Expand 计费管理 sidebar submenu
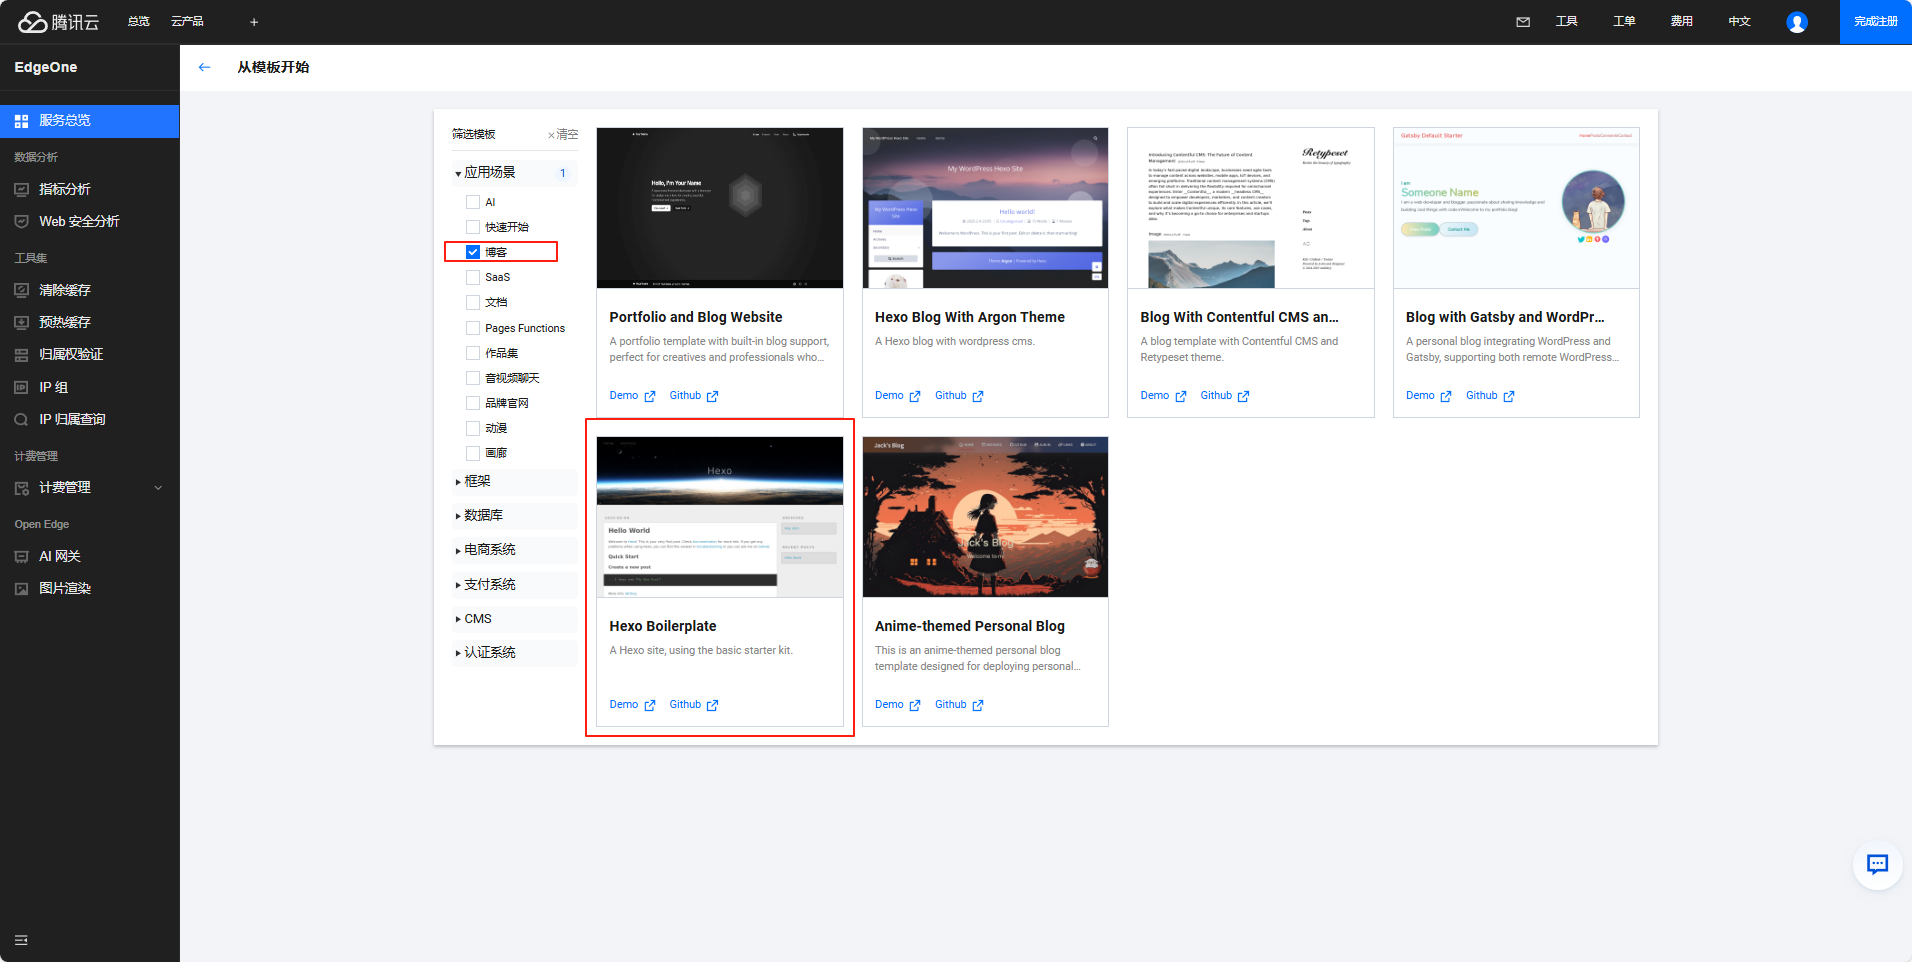The width and height of the screenshot is (1912, 962). tap(157, 488)
